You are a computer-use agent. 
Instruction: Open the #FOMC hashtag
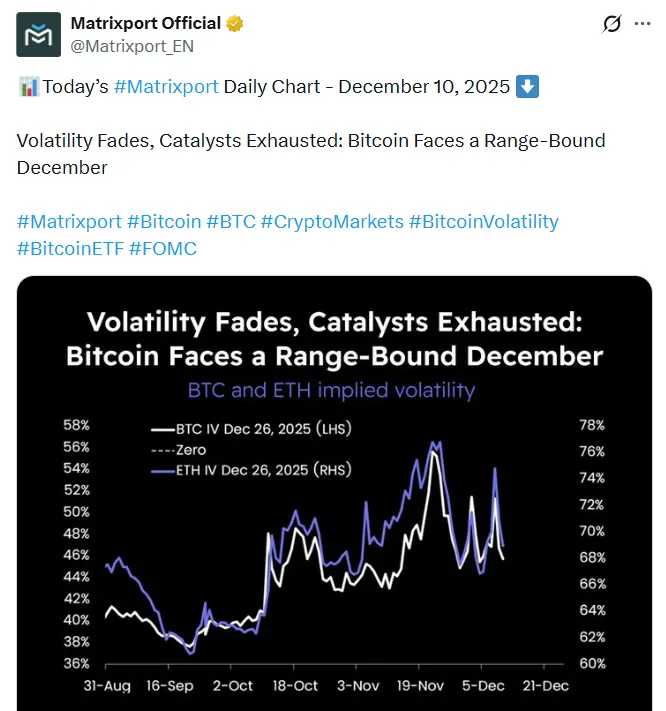[x=163, y=248]
